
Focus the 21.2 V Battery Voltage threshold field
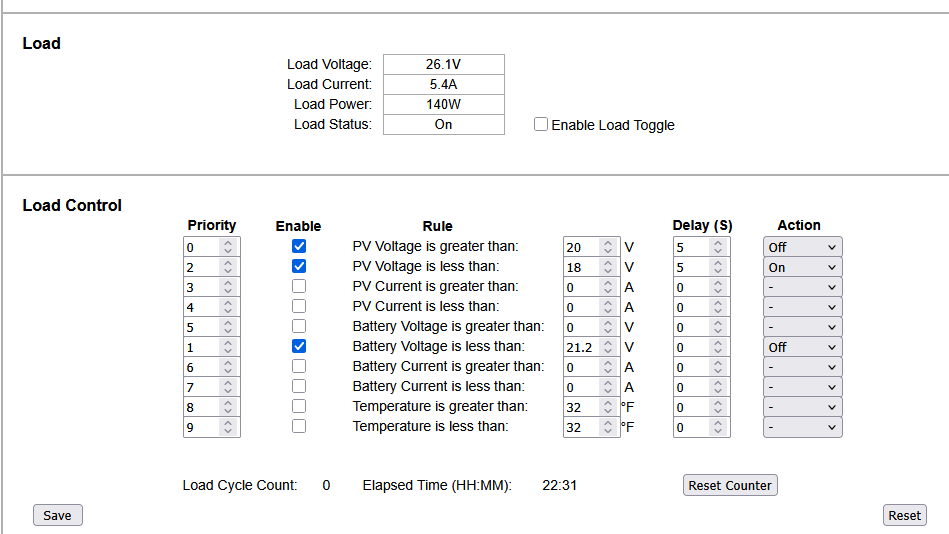pyautogui.click(x=591, y=347)
